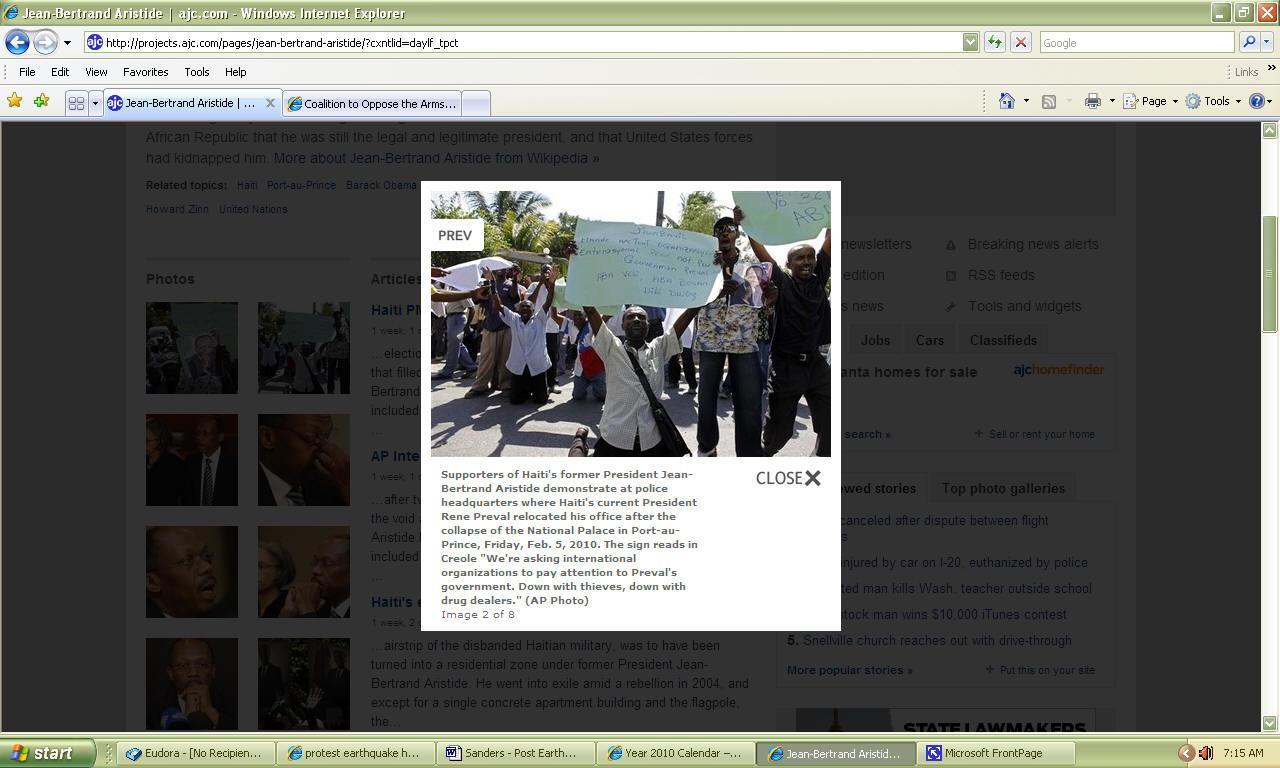Open the Quick Tabs grid icon
1280x768 pixels.
pos(76,103)
